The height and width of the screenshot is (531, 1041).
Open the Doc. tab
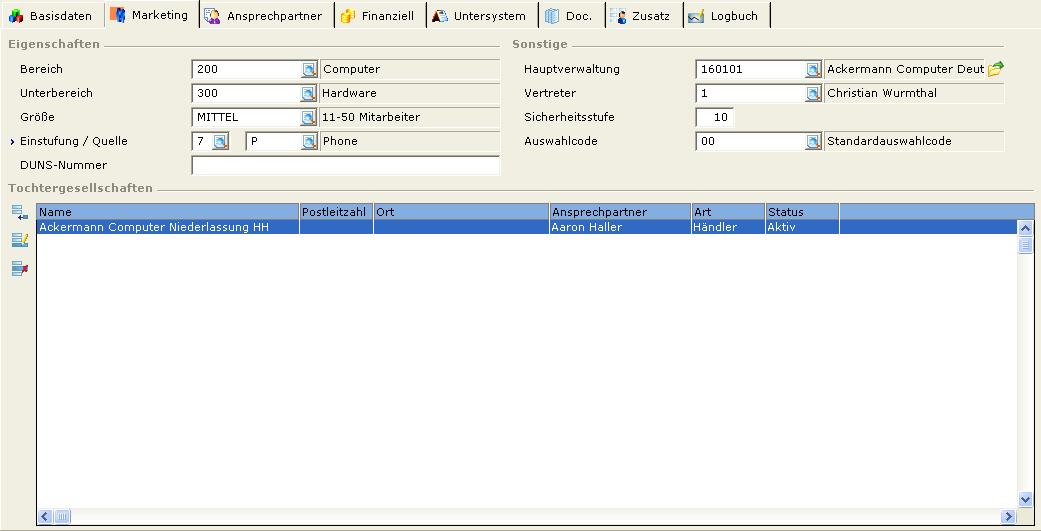pos(571,16)
